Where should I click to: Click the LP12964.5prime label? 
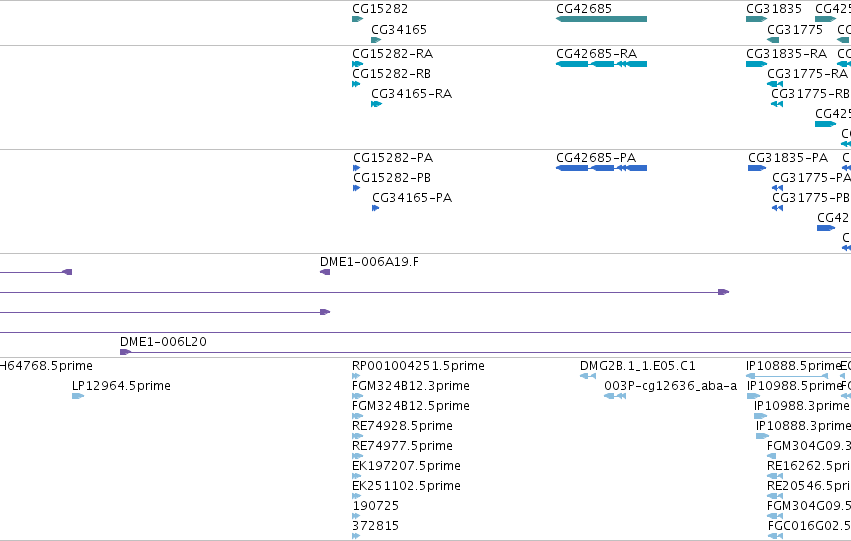pos(122,386)
